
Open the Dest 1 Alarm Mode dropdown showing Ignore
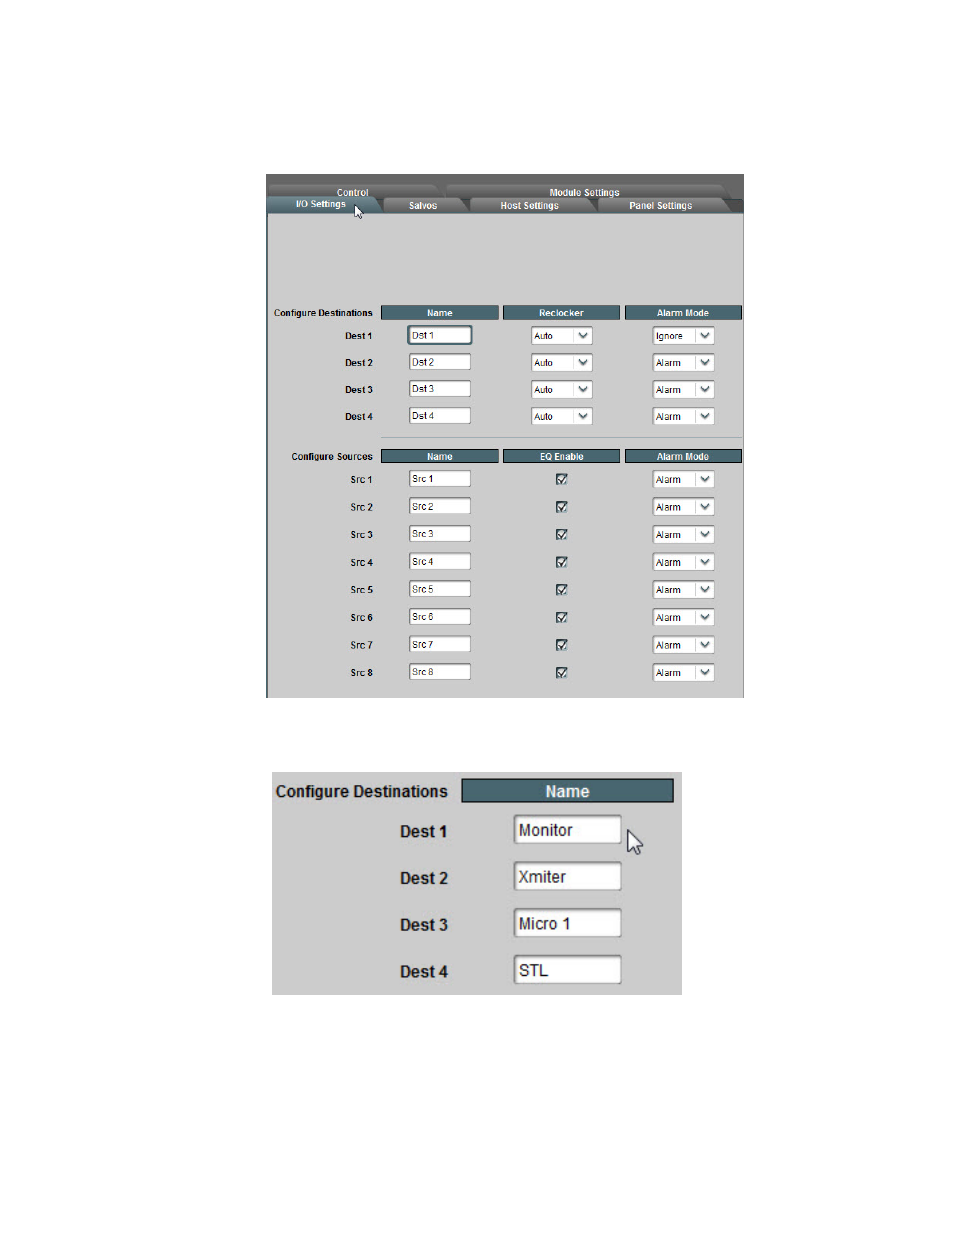tap(684, 336)
